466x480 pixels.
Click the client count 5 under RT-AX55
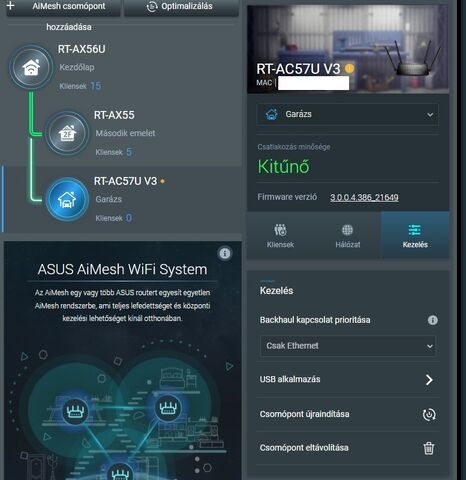pos(129,152)
